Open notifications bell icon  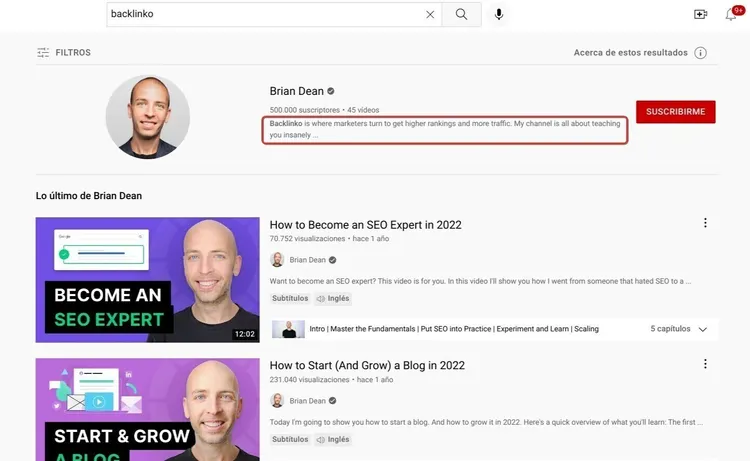click(x=731, y=14)
